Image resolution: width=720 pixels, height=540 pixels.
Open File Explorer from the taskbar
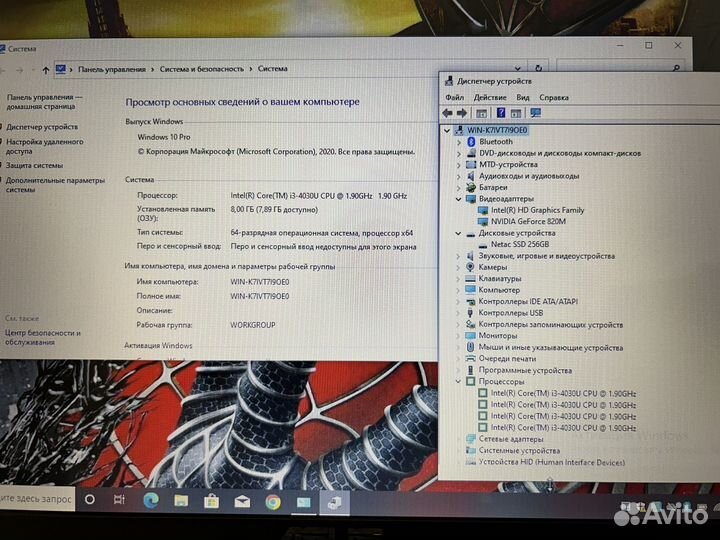coord(181,501)
